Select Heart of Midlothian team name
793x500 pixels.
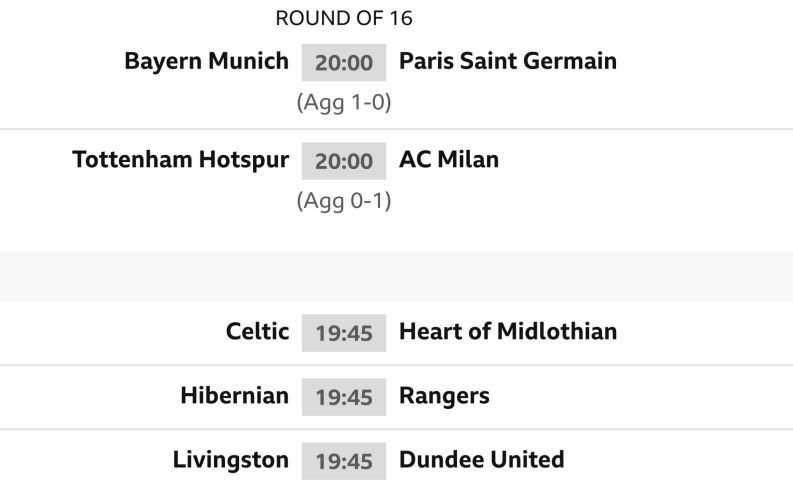point(507,332)
